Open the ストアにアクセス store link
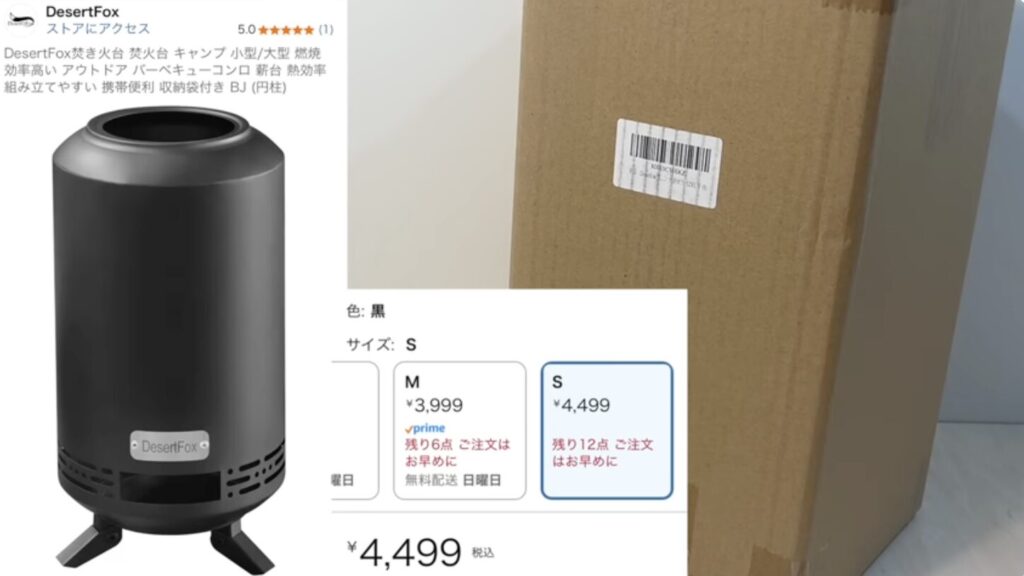The image size is (1024, 576). (x=98, y=29)
